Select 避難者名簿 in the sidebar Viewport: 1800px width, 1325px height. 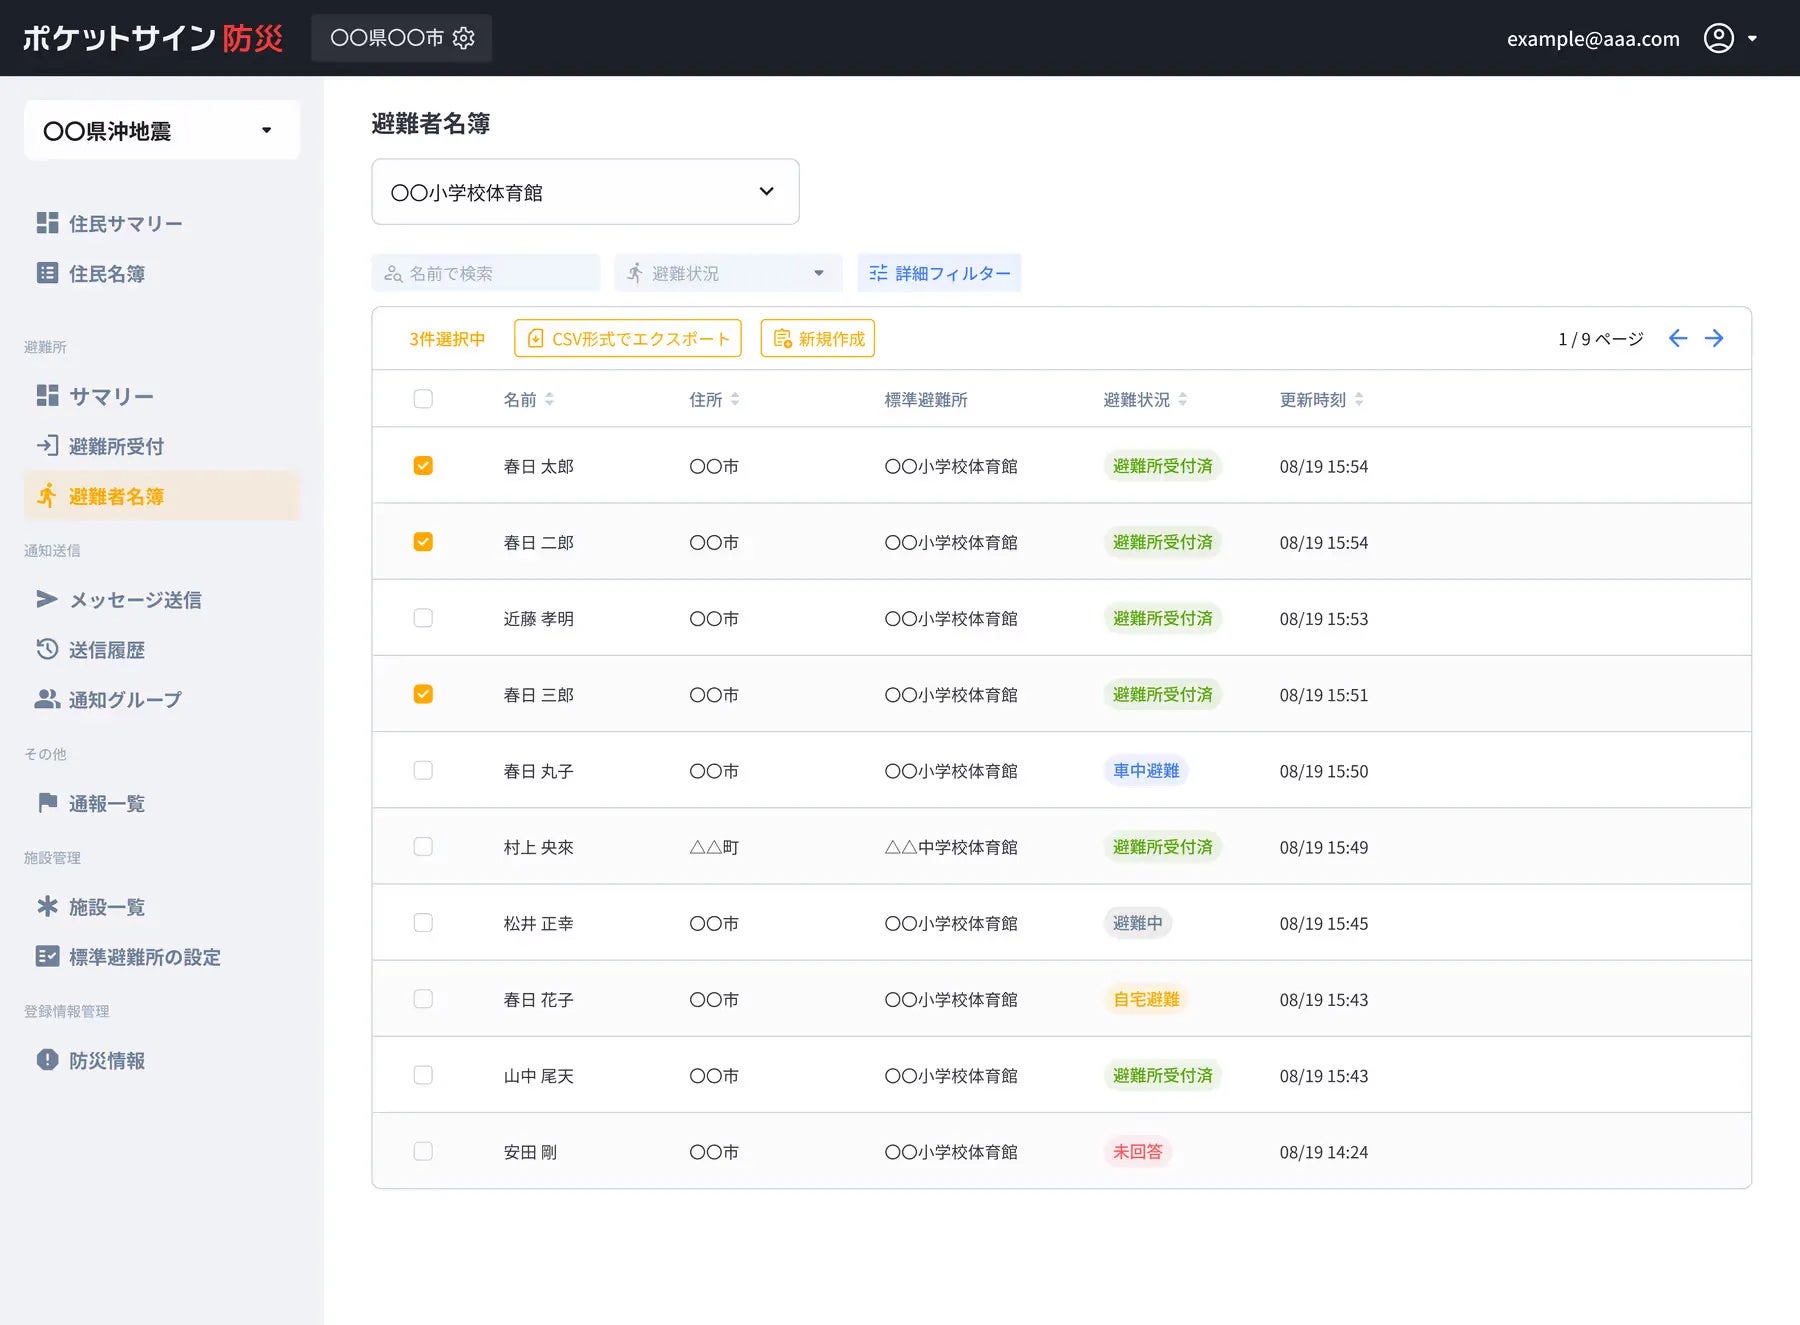click(162, 495)
